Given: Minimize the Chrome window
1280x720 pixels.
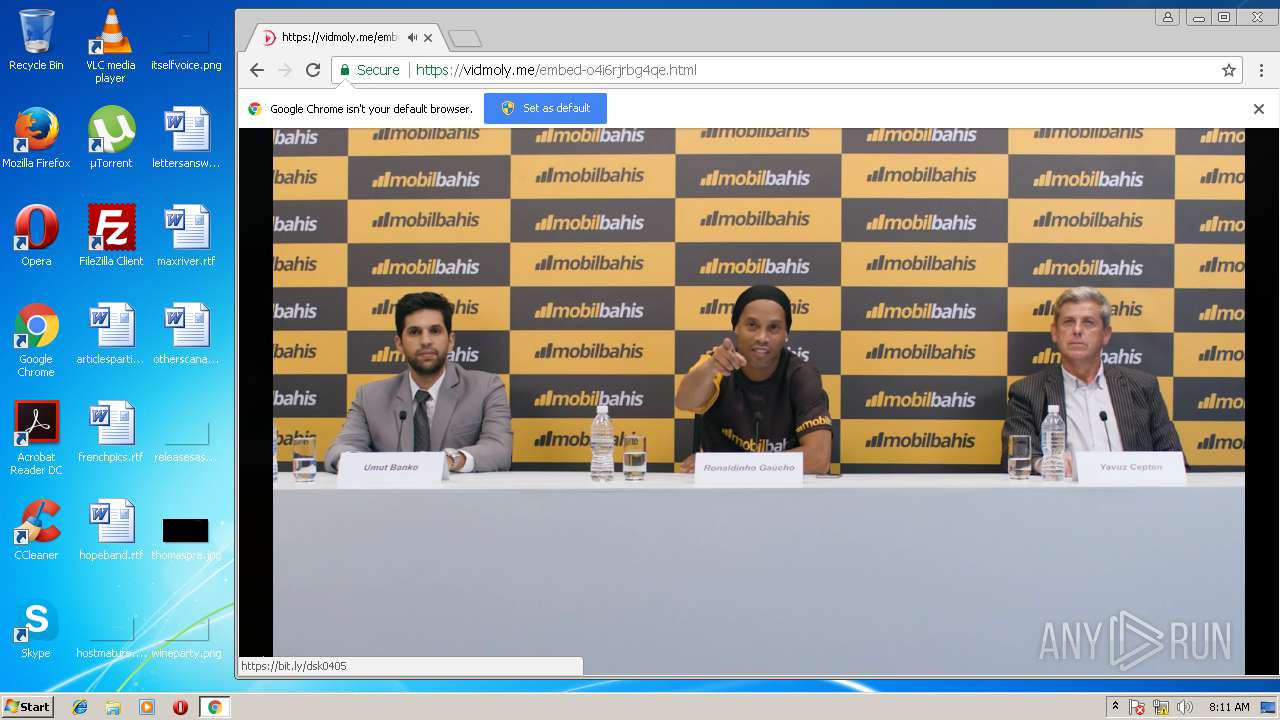Looking at the screenshot, I should coord(1198,17).
